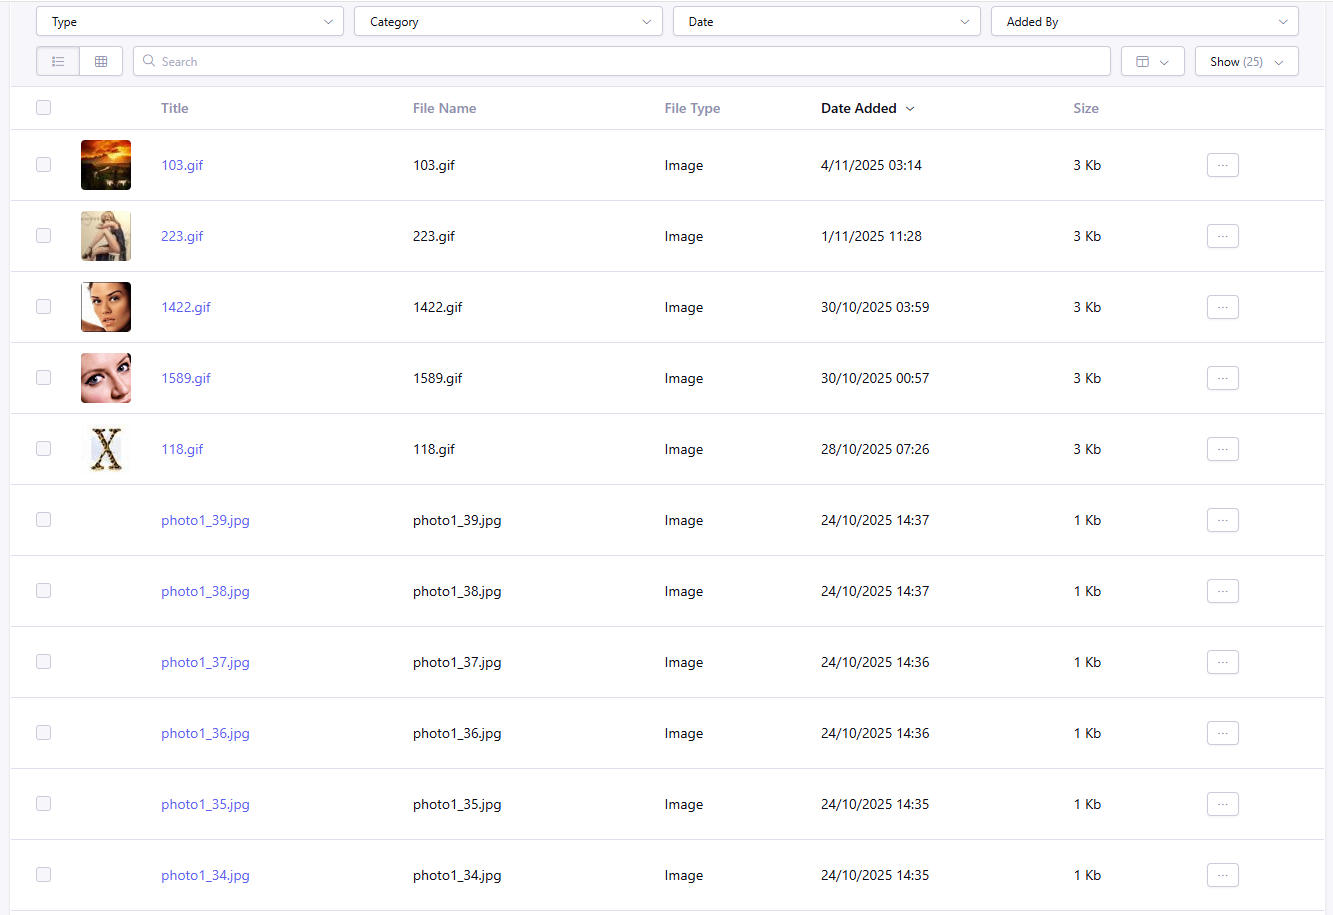Switch to grid view layout
Screen dimensions: 1333x915
pyautogui.click(x=101, y=61)
